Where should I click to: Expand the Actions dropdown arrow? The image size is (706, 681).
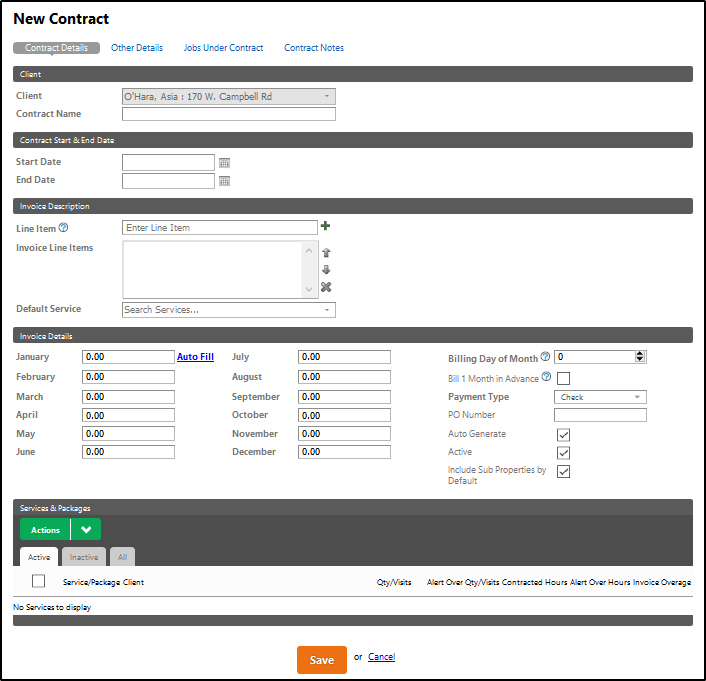pyautogui.click(x=86, y=530)
